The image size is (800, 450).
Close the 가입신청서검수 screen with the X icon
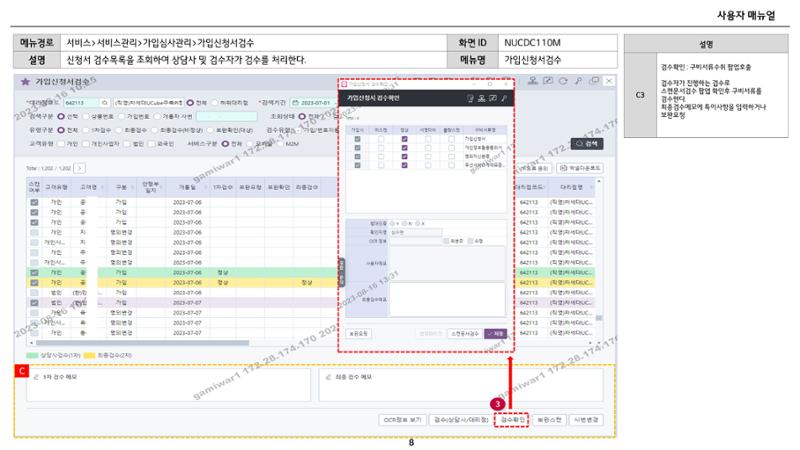pos(609,81)
